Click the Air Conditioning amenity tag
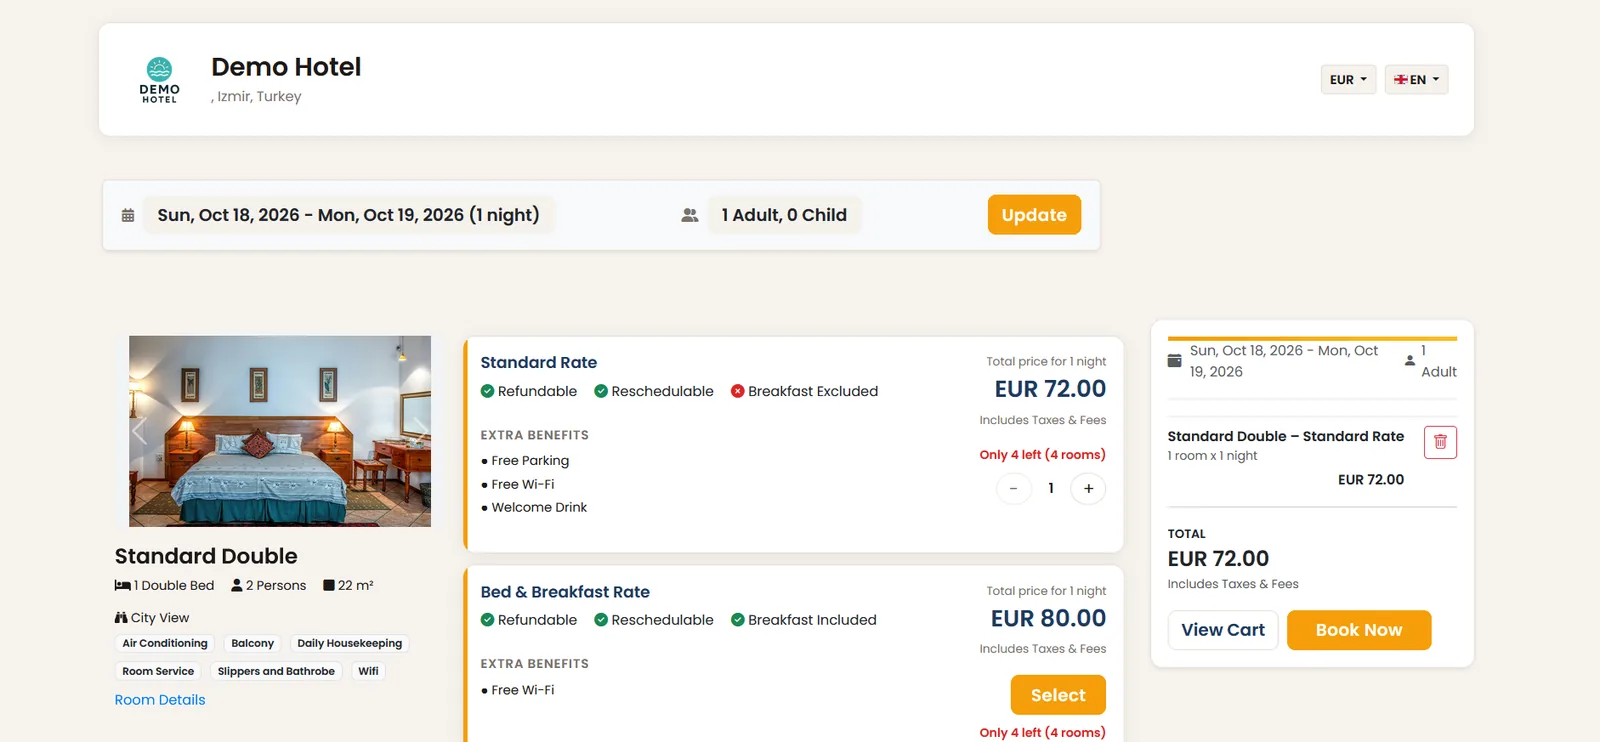1600x742 pixels. [165, 643]
